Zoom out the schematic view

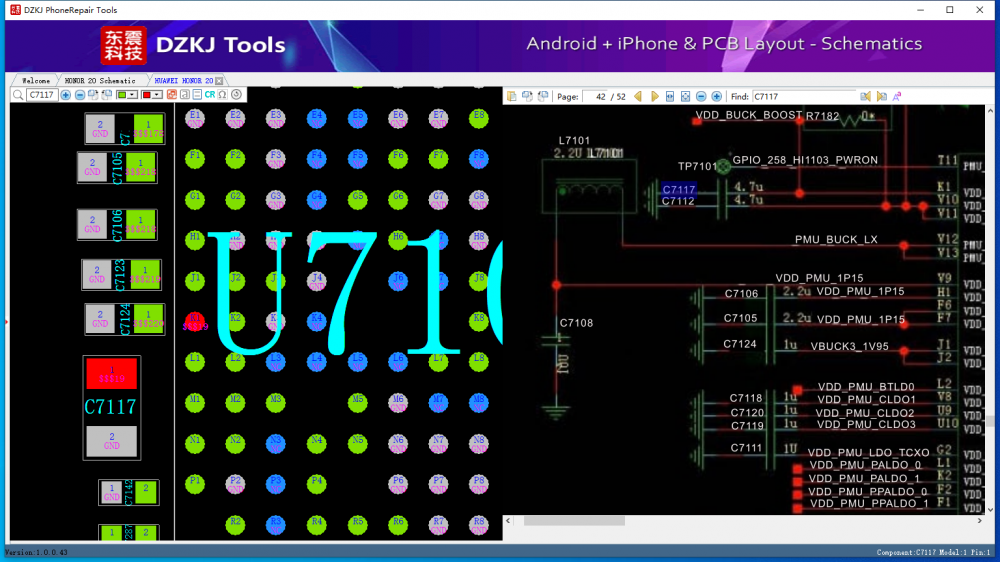(701, 96)
